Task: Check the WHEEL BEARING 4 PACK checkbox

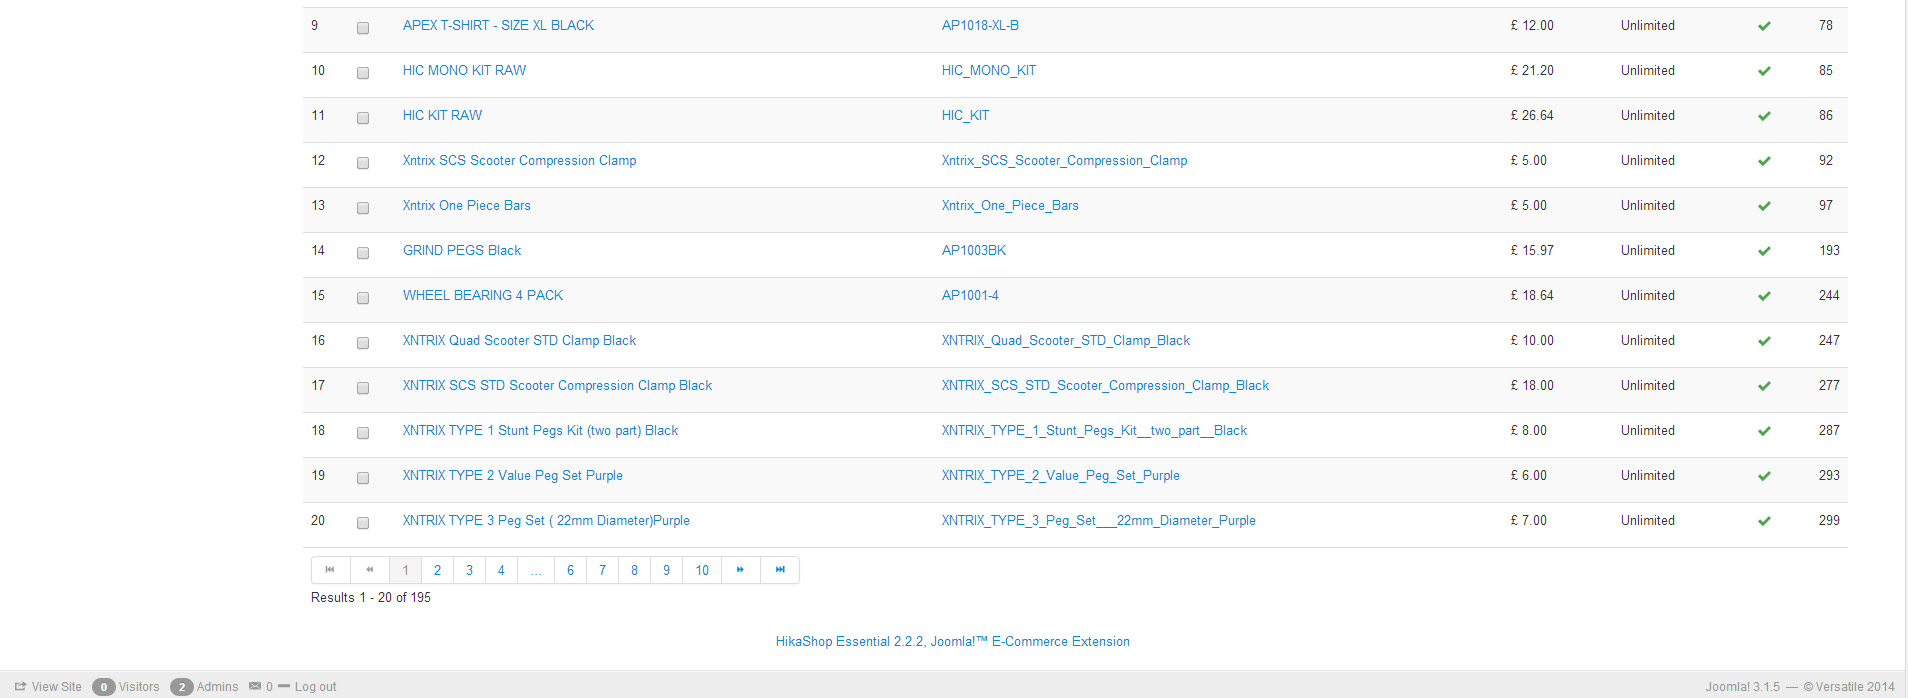Action: point(363,298)
